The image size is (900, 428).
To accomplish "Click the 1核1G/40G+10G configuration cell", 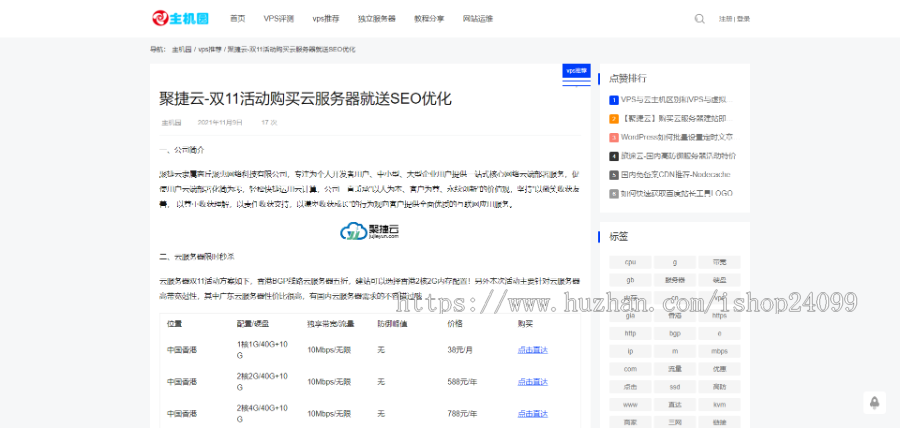I will click(262, 350).
